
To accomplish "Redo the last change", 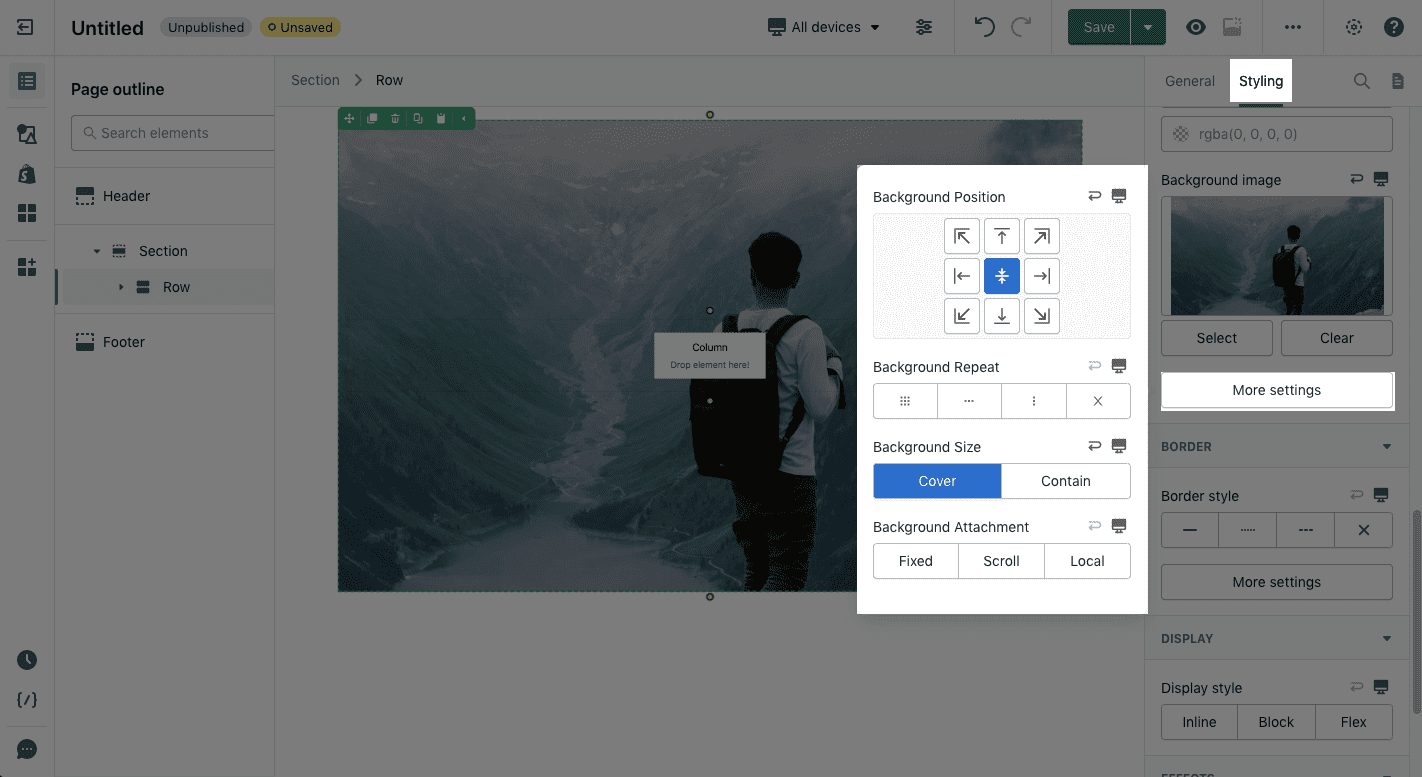I will pos(1021,27).
